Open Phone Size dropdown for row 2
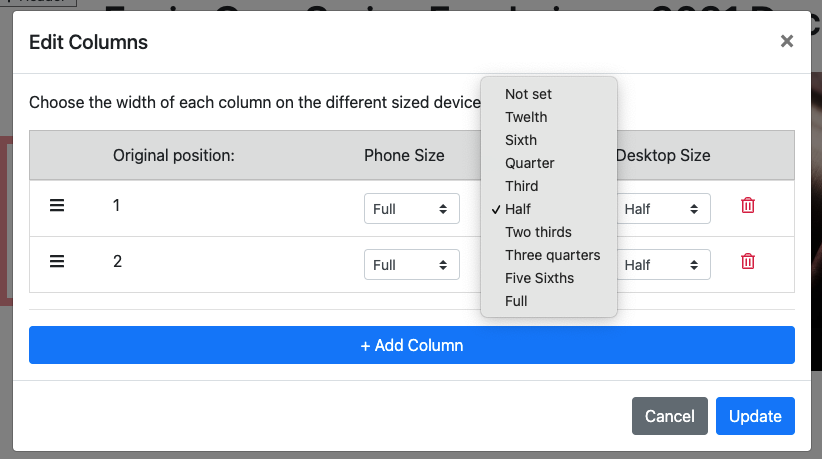Image resolution: width=822 pixels, height=459 pixels. click(411, 265)
